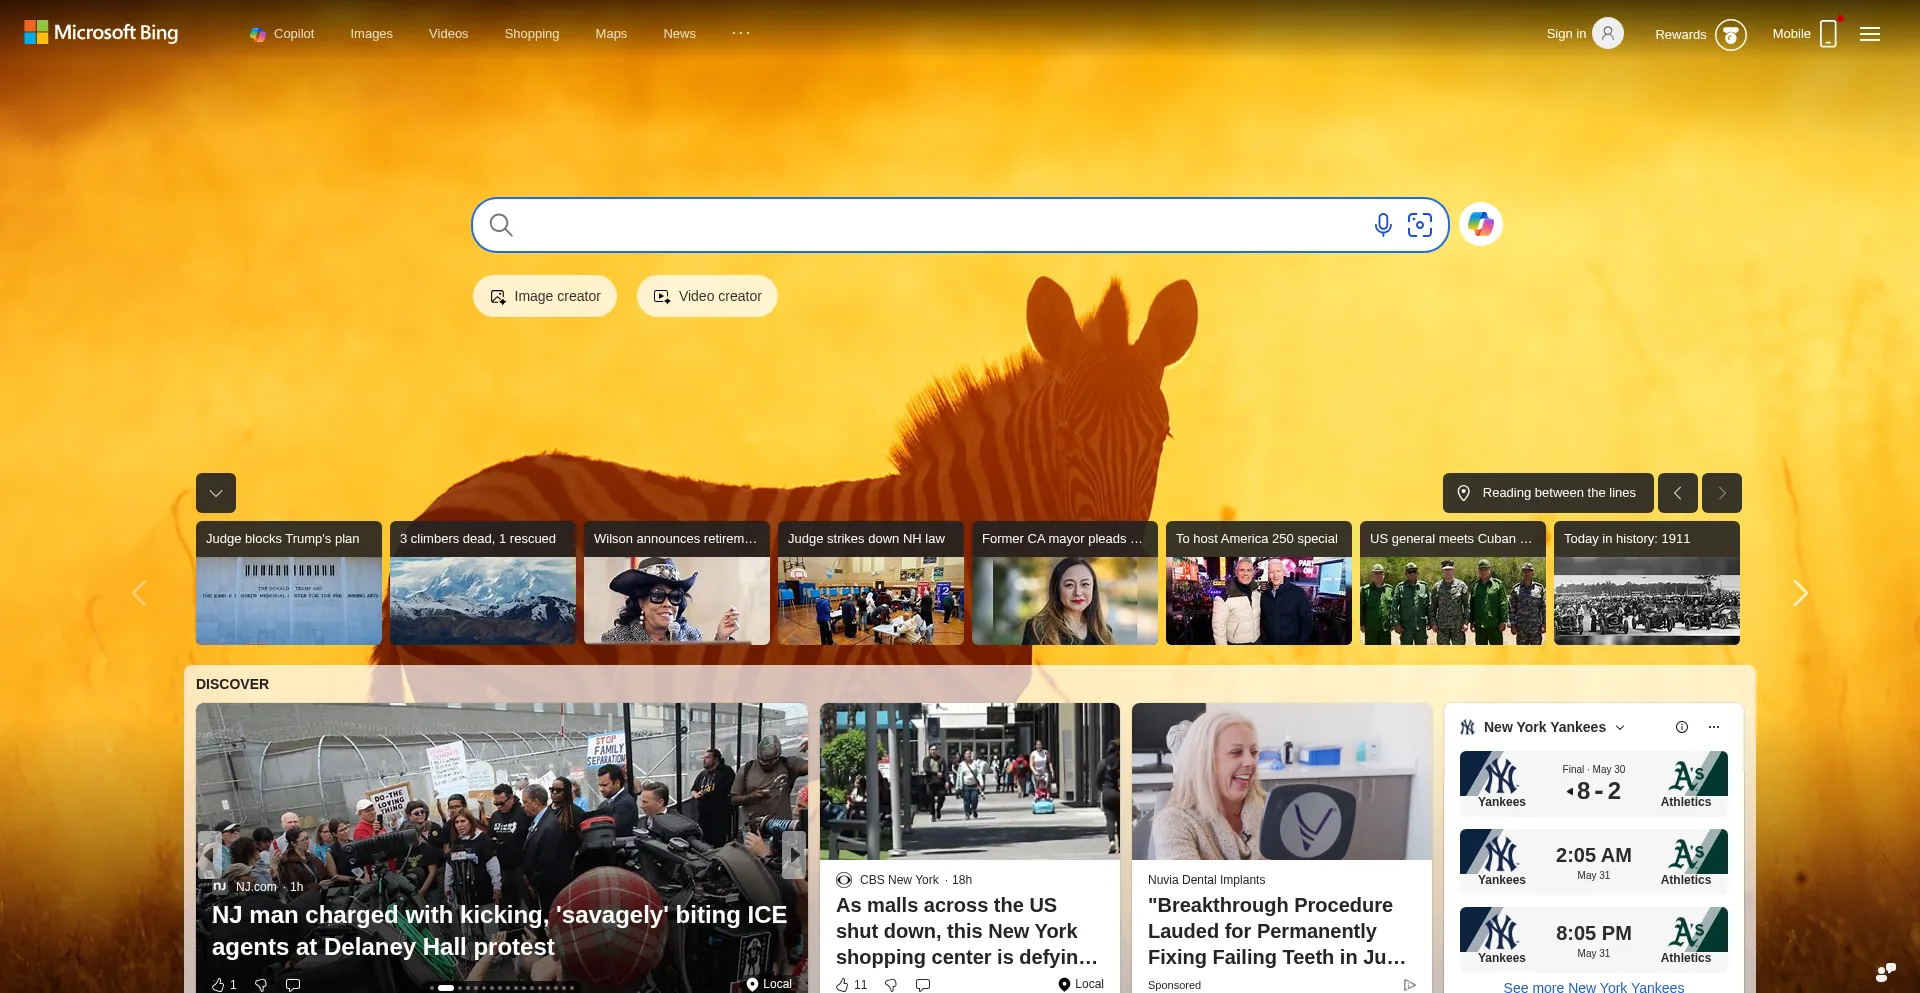Open the 3 climbers dead, 1 rescued story
Image resolution: width=1920 pixels, height=993 pixels.
[483, 583]
